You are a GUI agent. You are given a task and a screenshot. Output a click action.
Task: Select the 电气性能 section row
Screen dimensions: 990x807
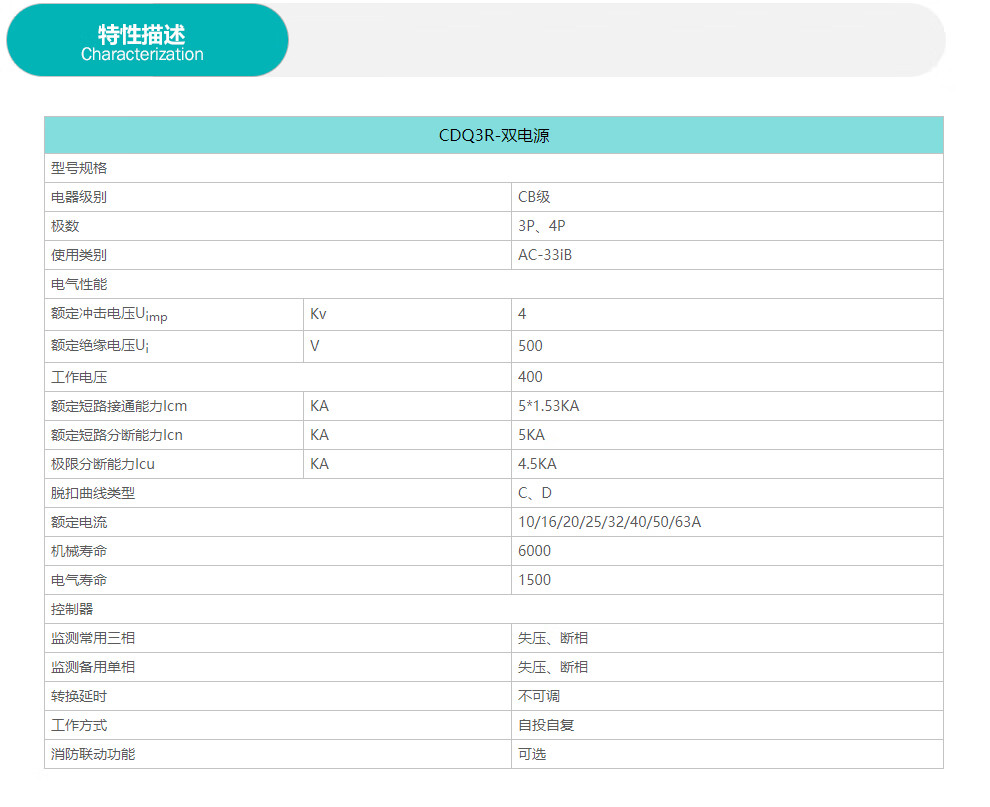tap(494, 284)
